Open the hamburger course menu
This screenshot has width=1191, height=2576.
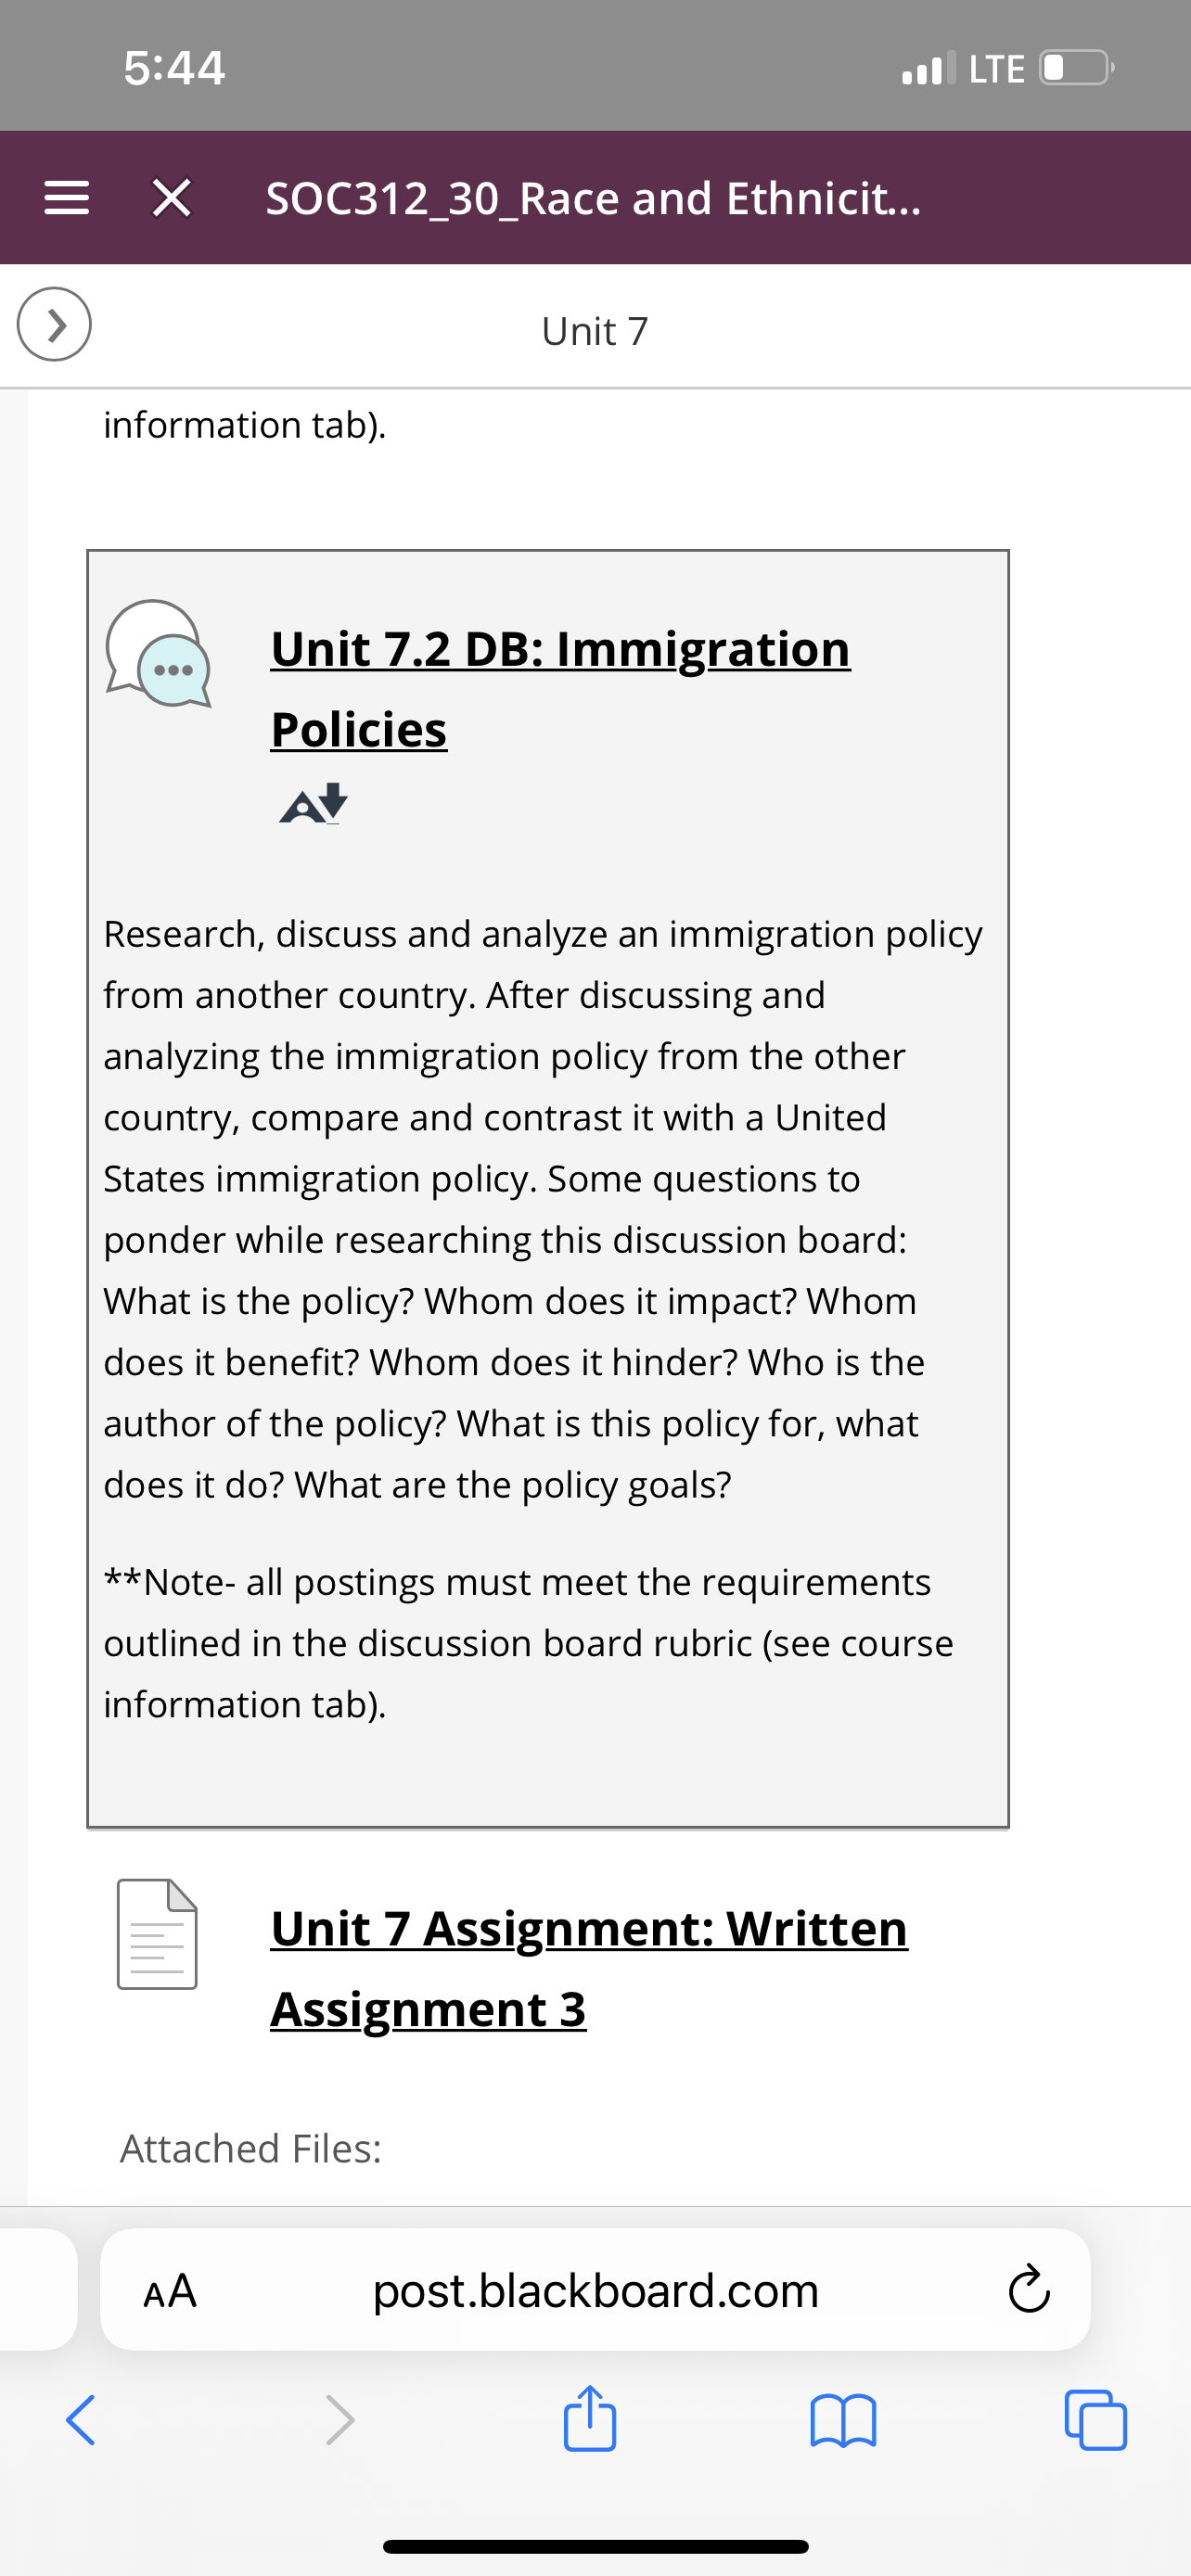pos(67,198)
